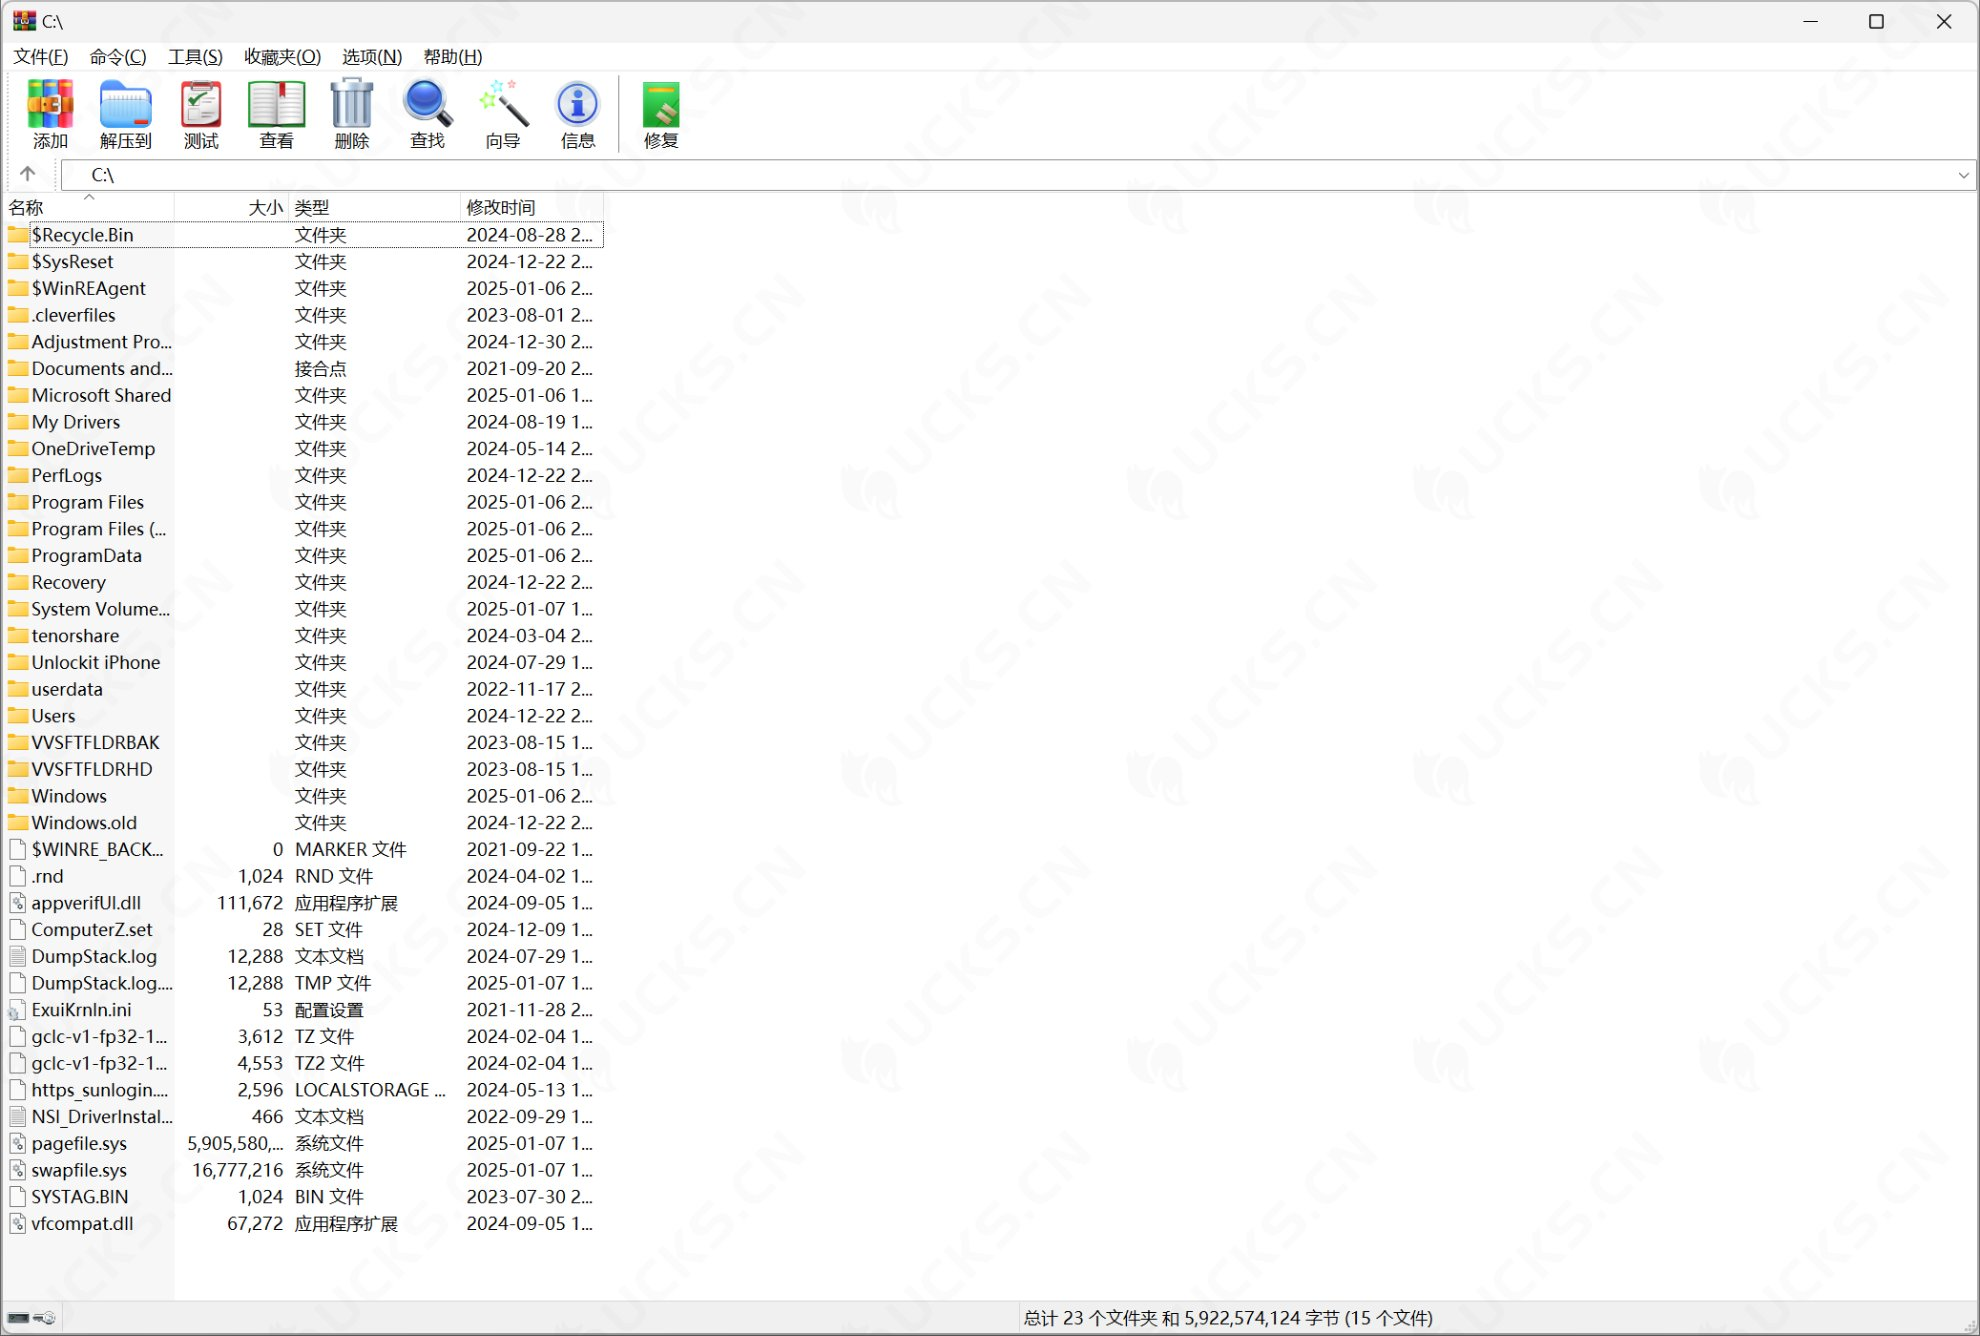1980x1336 pixels.
Task: Select the Windows folder name
Action: [69, 796]
